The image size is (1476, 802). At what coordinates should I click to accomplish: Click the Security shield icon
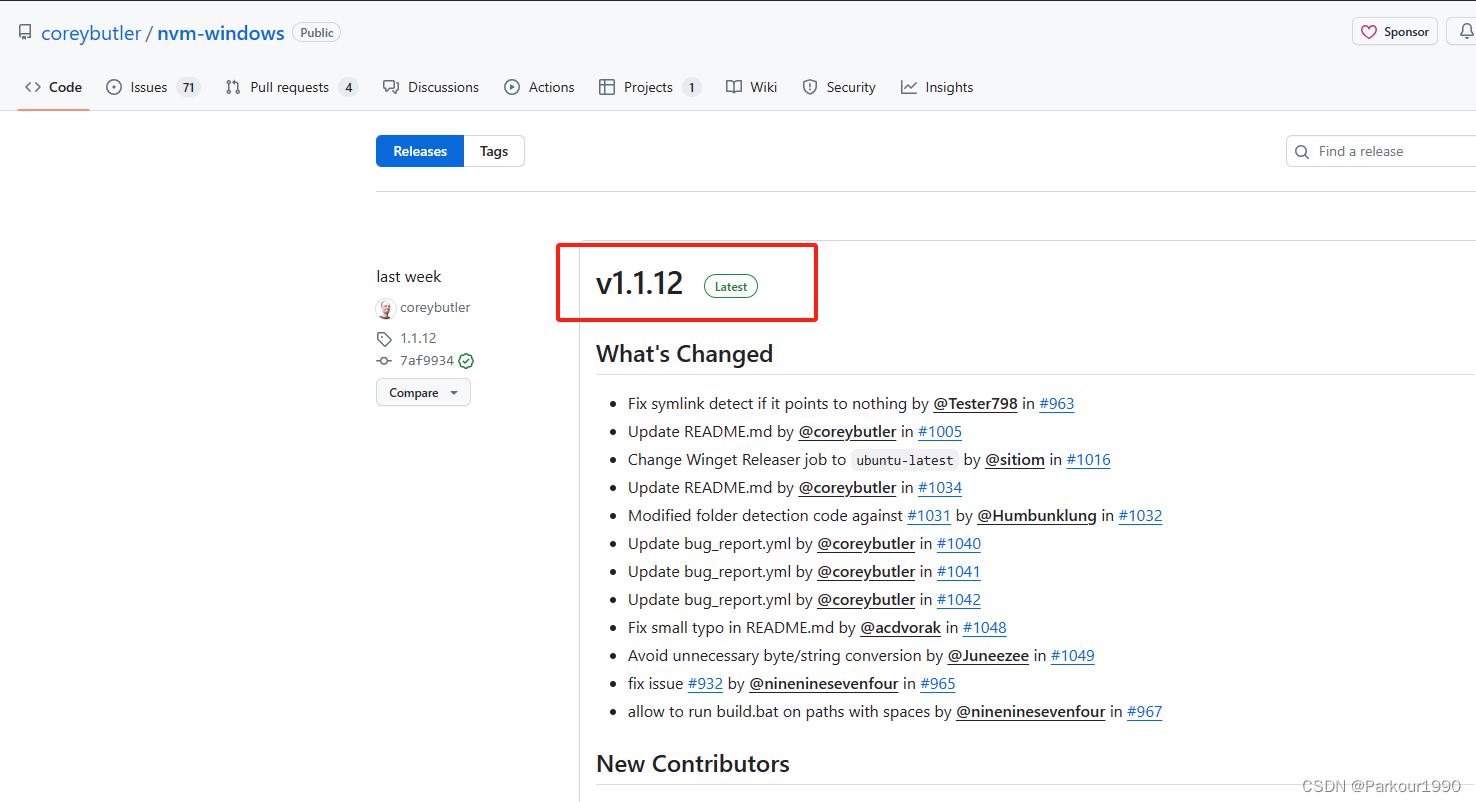tap(810, 87)
